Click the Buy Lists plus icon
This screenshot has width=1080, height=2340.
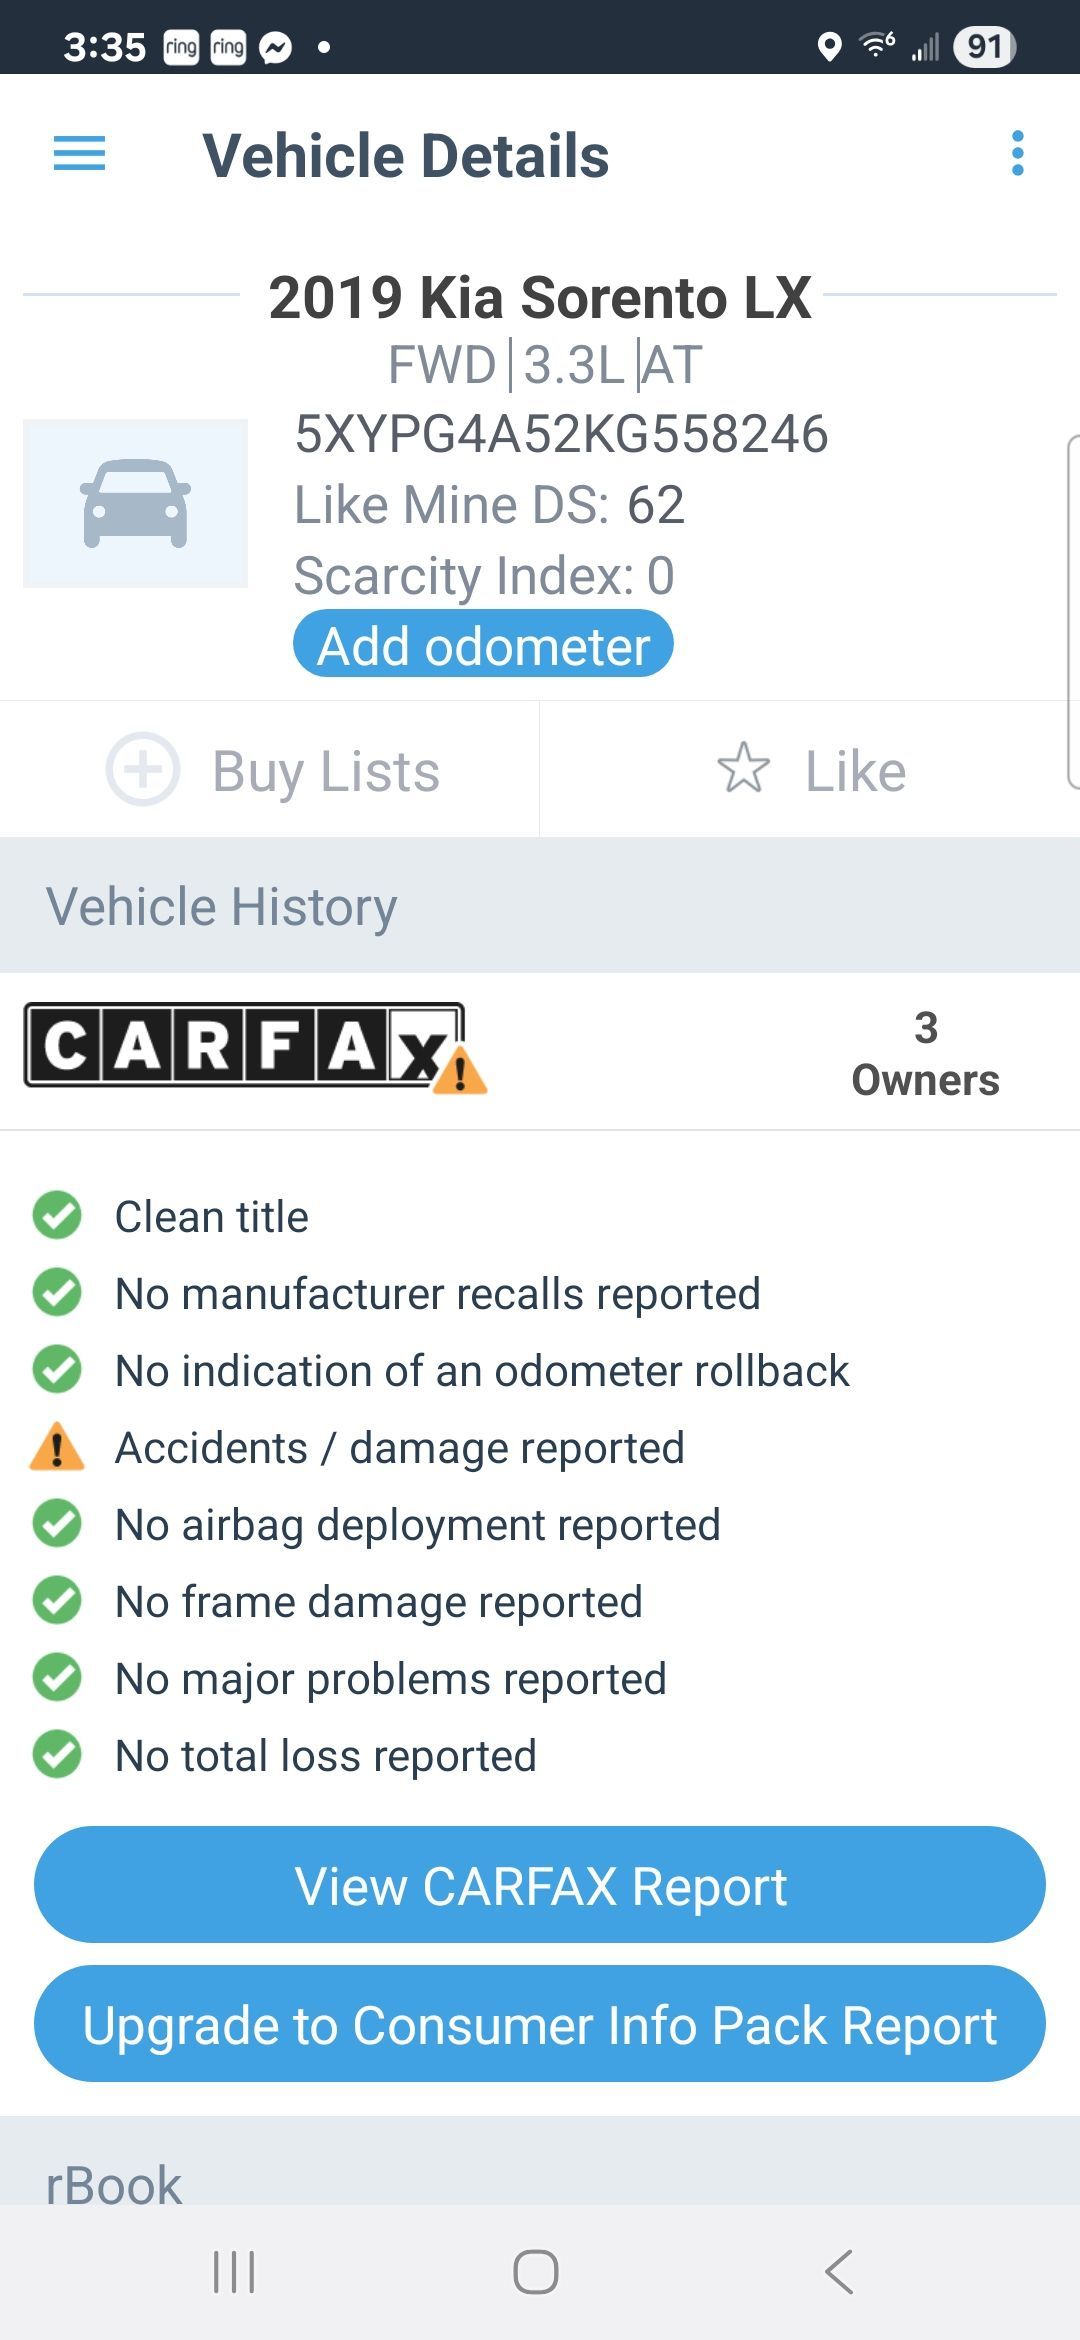(143, 770)
